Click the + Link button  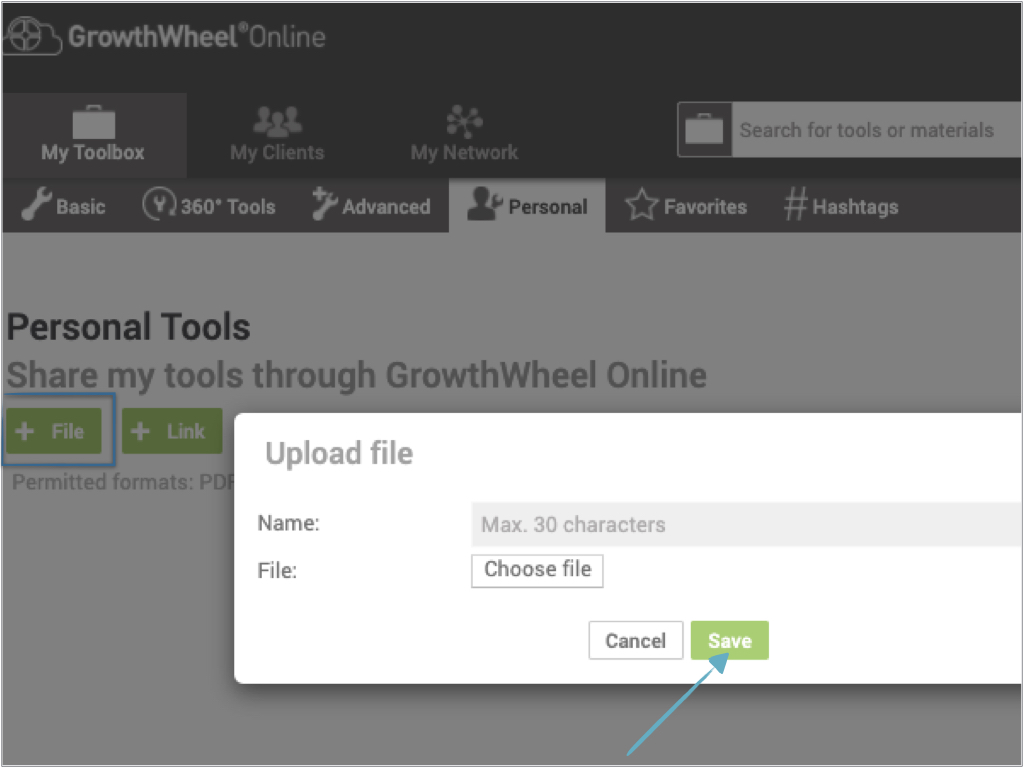[172, 431]
